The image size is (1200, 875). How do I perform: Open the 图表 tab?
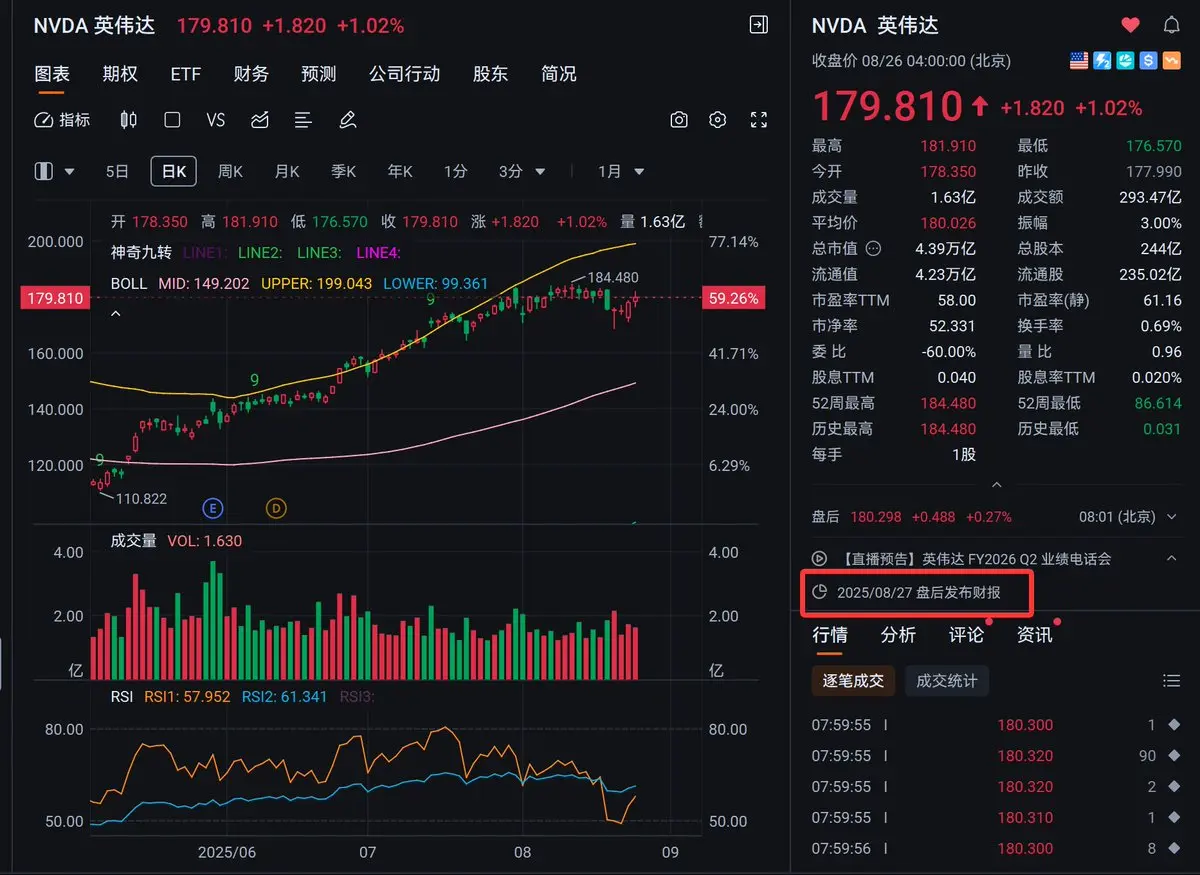[x=52, y=74]
